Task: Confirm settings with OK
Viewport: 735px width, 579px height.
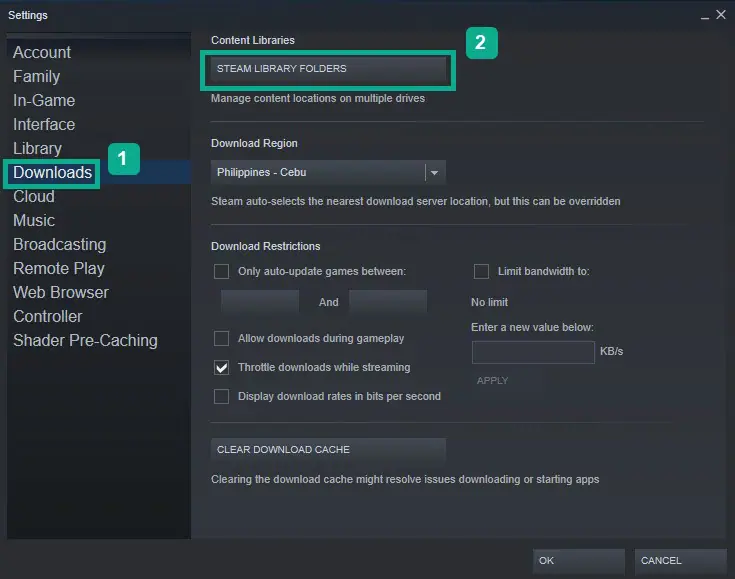Action: (578, 561)
